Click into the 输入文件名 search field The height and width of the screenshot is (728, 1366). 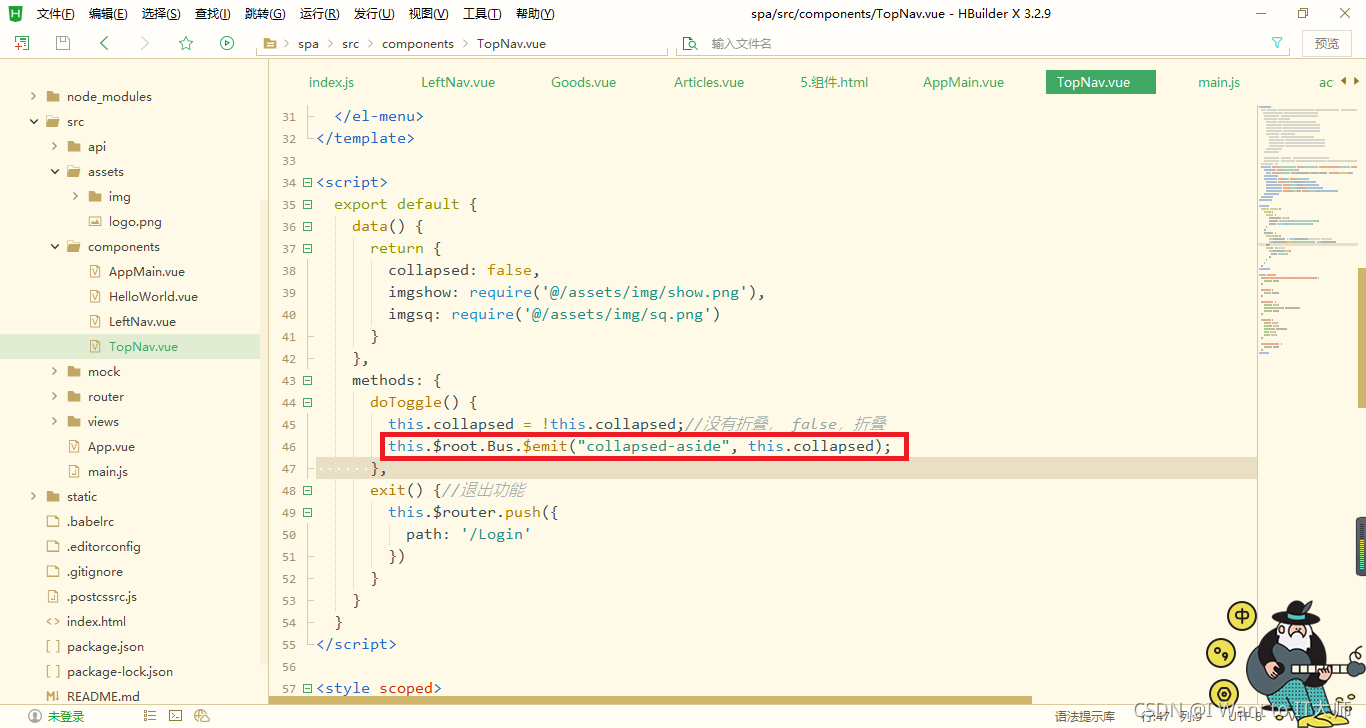985,43
